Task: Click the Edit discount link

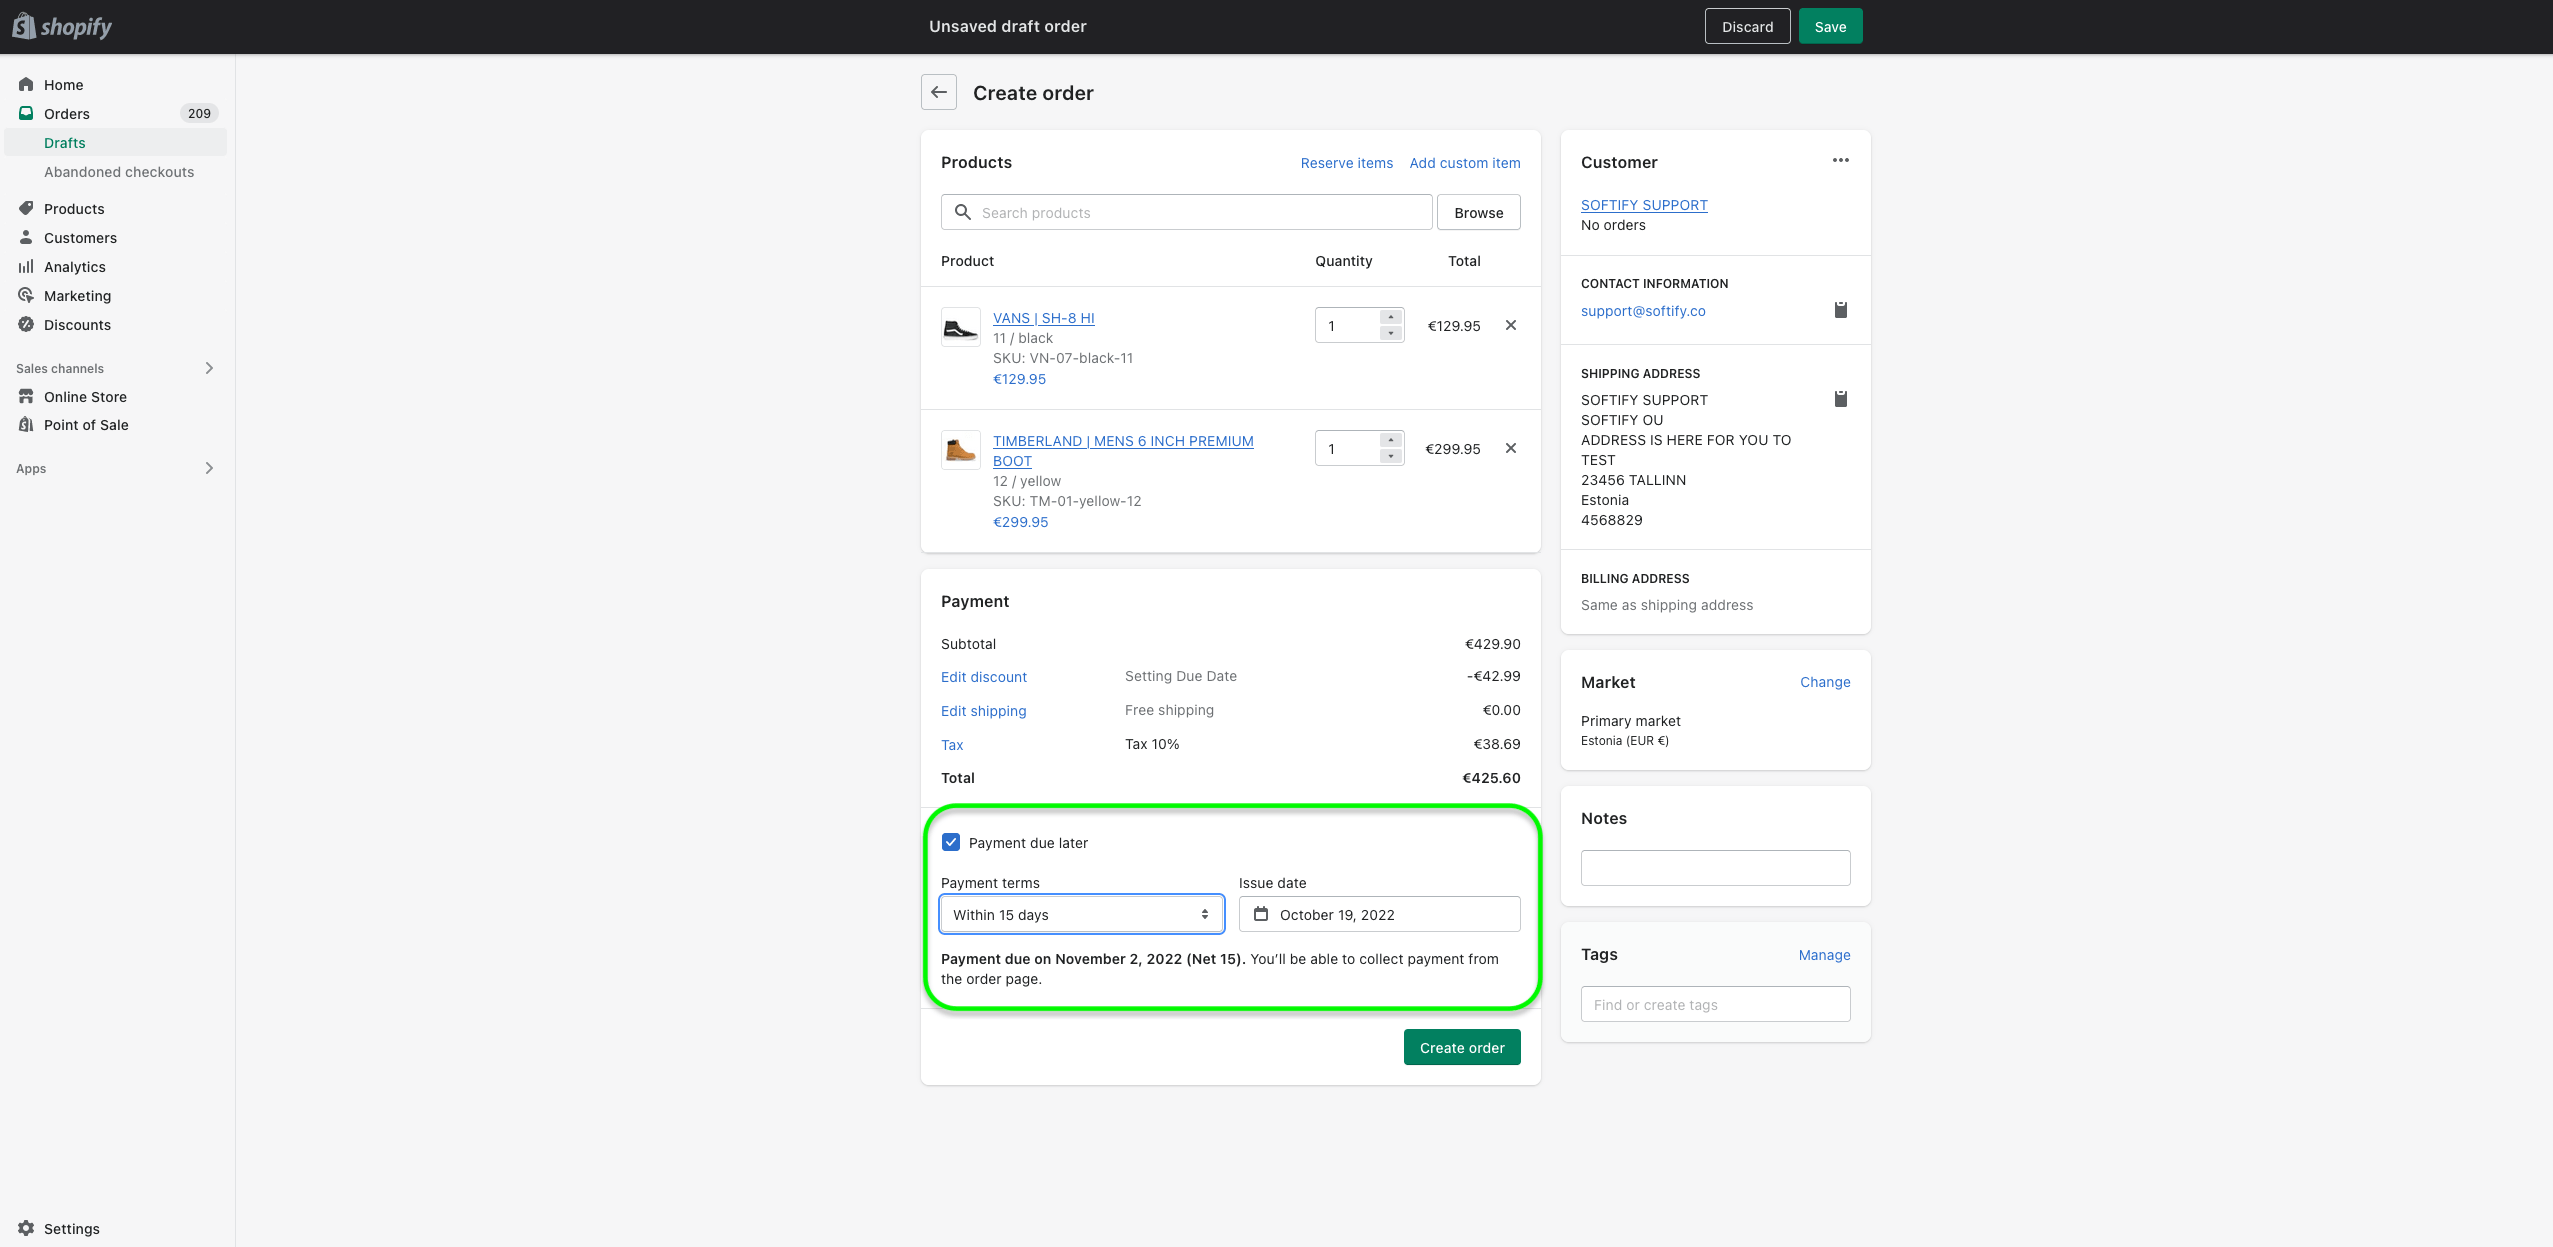Action: point(983,677)
